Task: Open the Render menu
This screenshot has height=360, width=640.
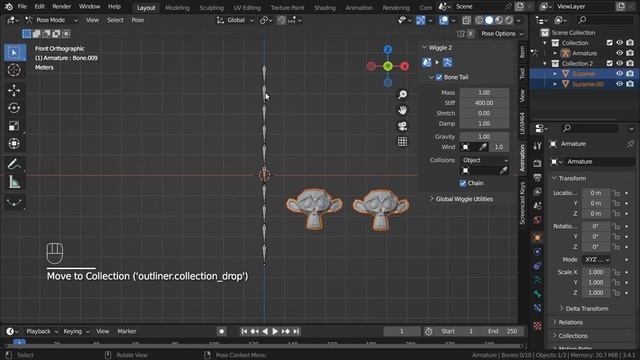Action: tap(62, 7)
